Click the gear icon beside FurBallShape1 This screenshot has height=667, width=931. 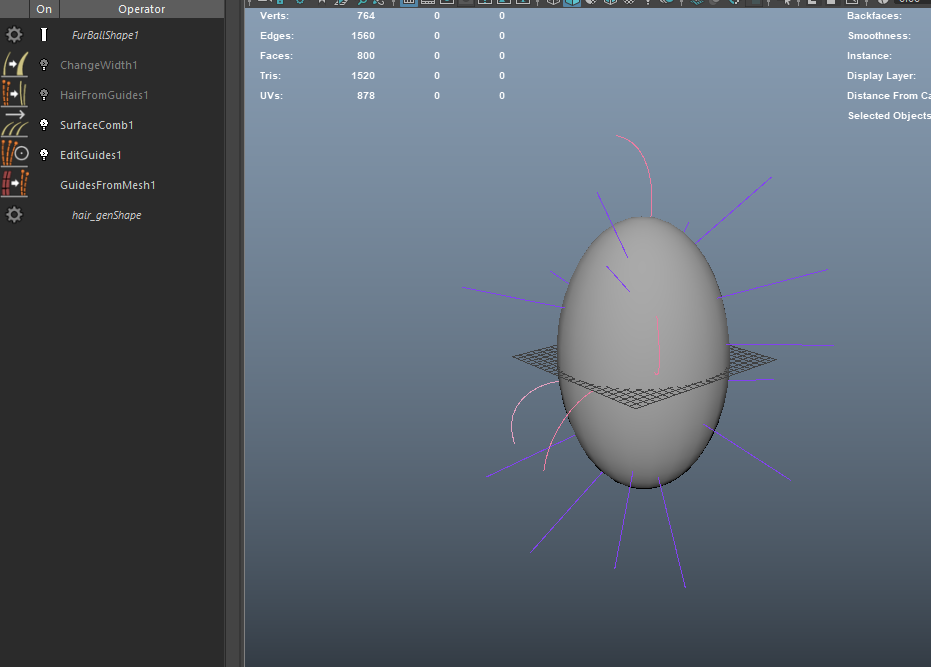(14, 35)
